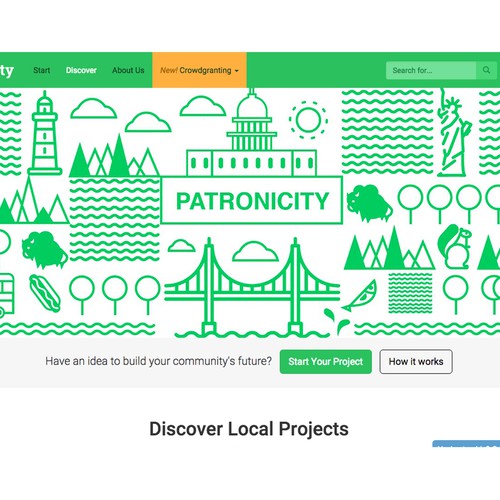Click the Discover Local Projects heading

tap(249, 429)
